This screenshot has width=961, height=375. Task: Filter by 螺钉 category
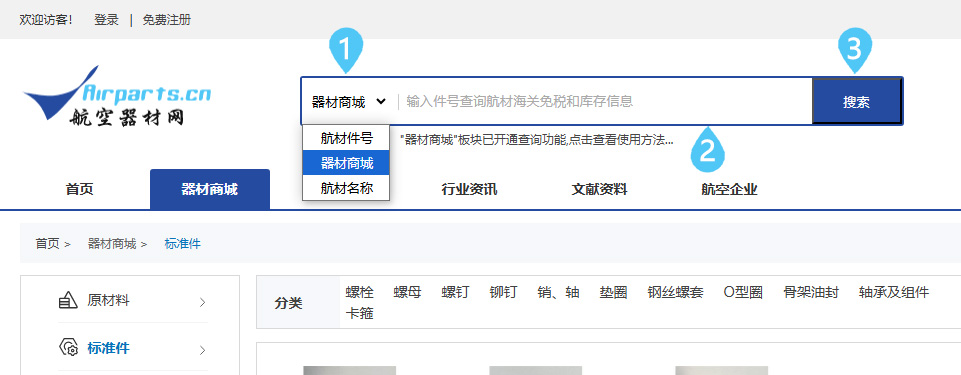coord(455,292)
